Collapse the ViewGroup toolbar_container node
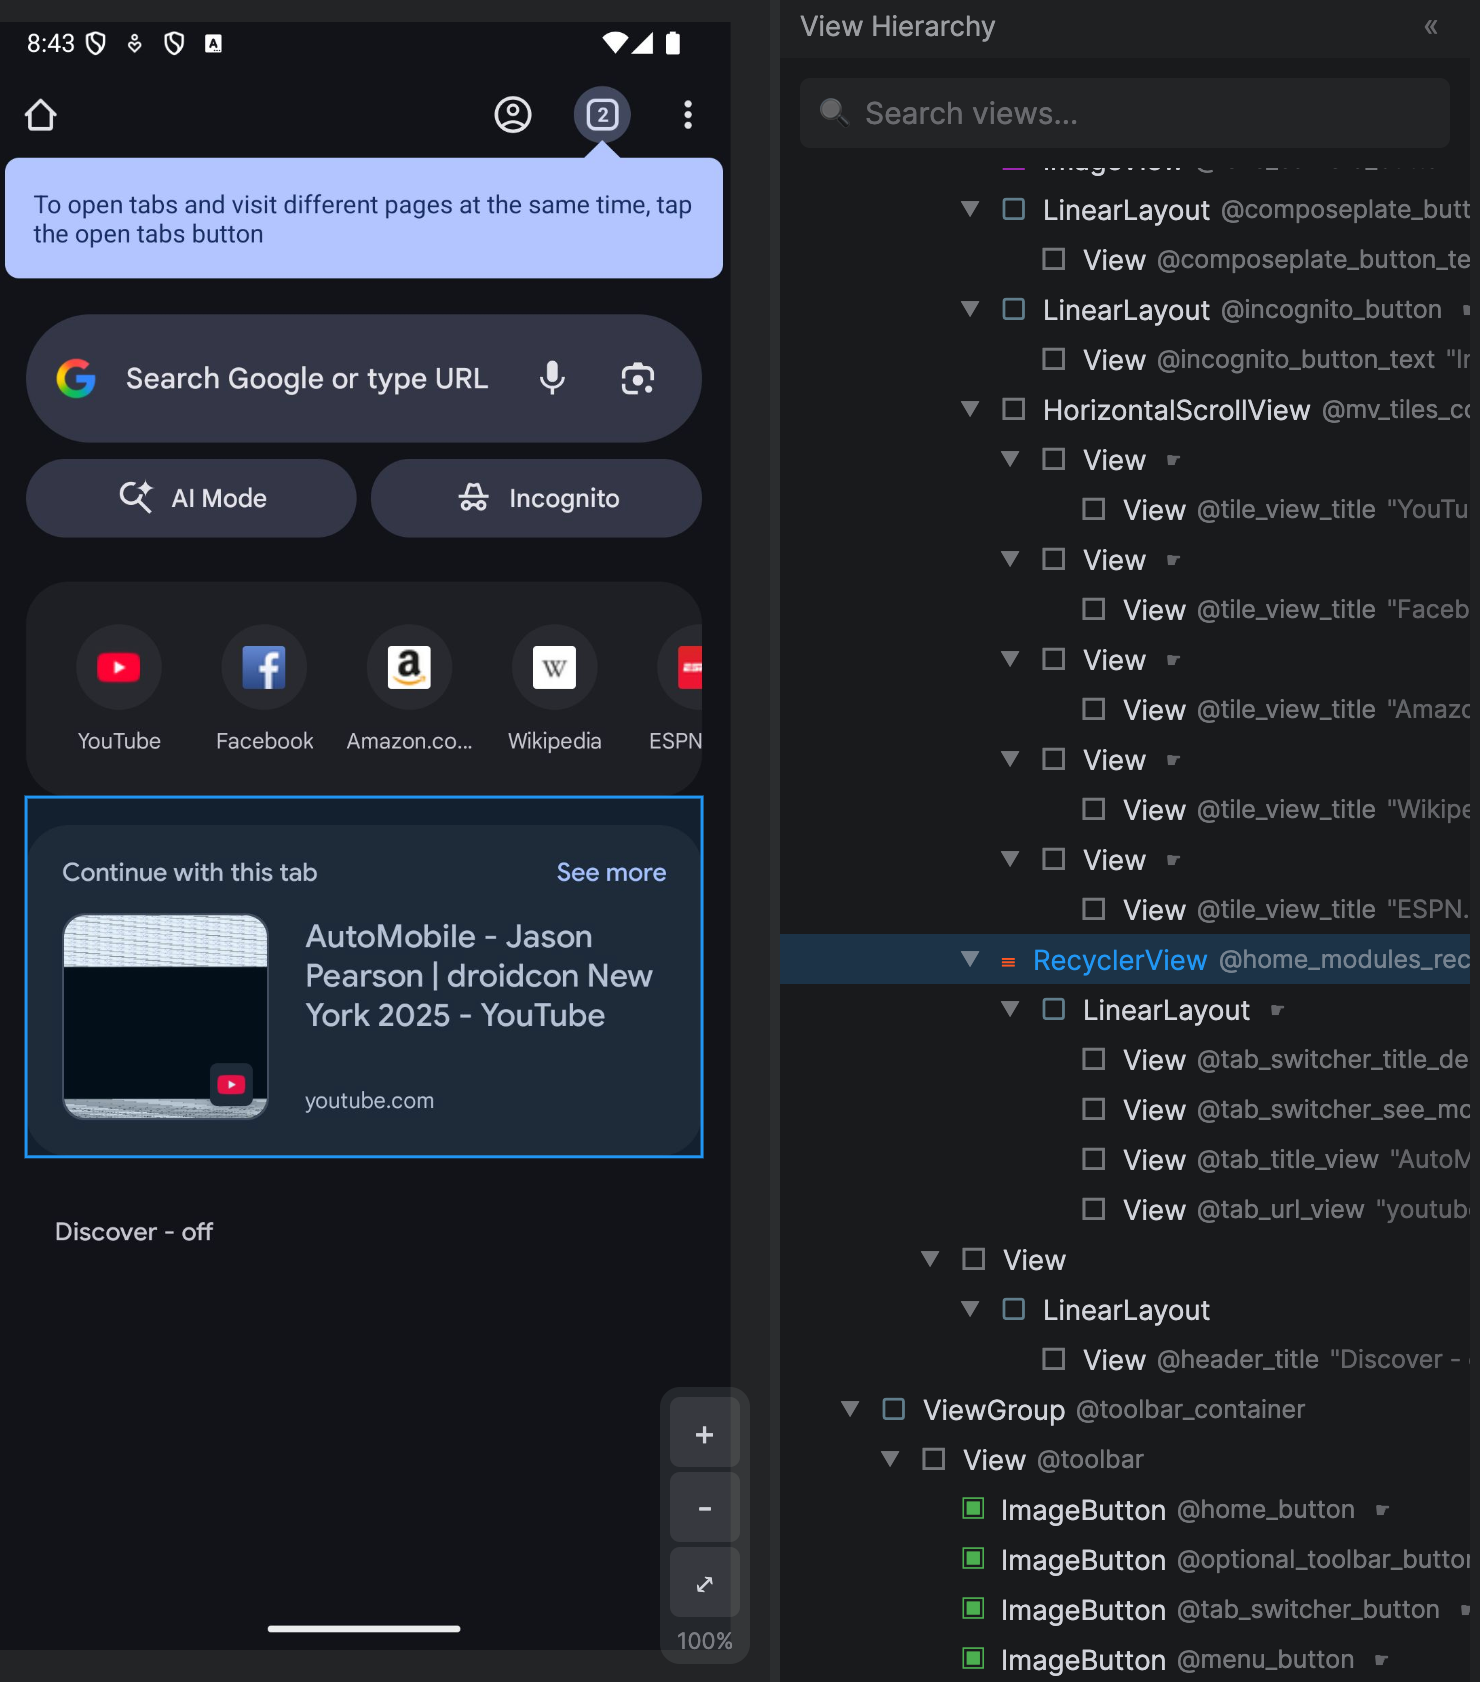Viewport: 1480px width, 1682px height. coord(850,1409)
